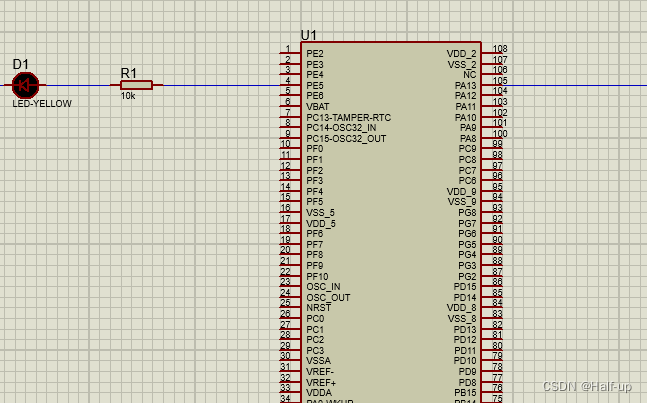Click the OSC_OUT pin label
Screen dimensions: 647x403
point(328,297)
